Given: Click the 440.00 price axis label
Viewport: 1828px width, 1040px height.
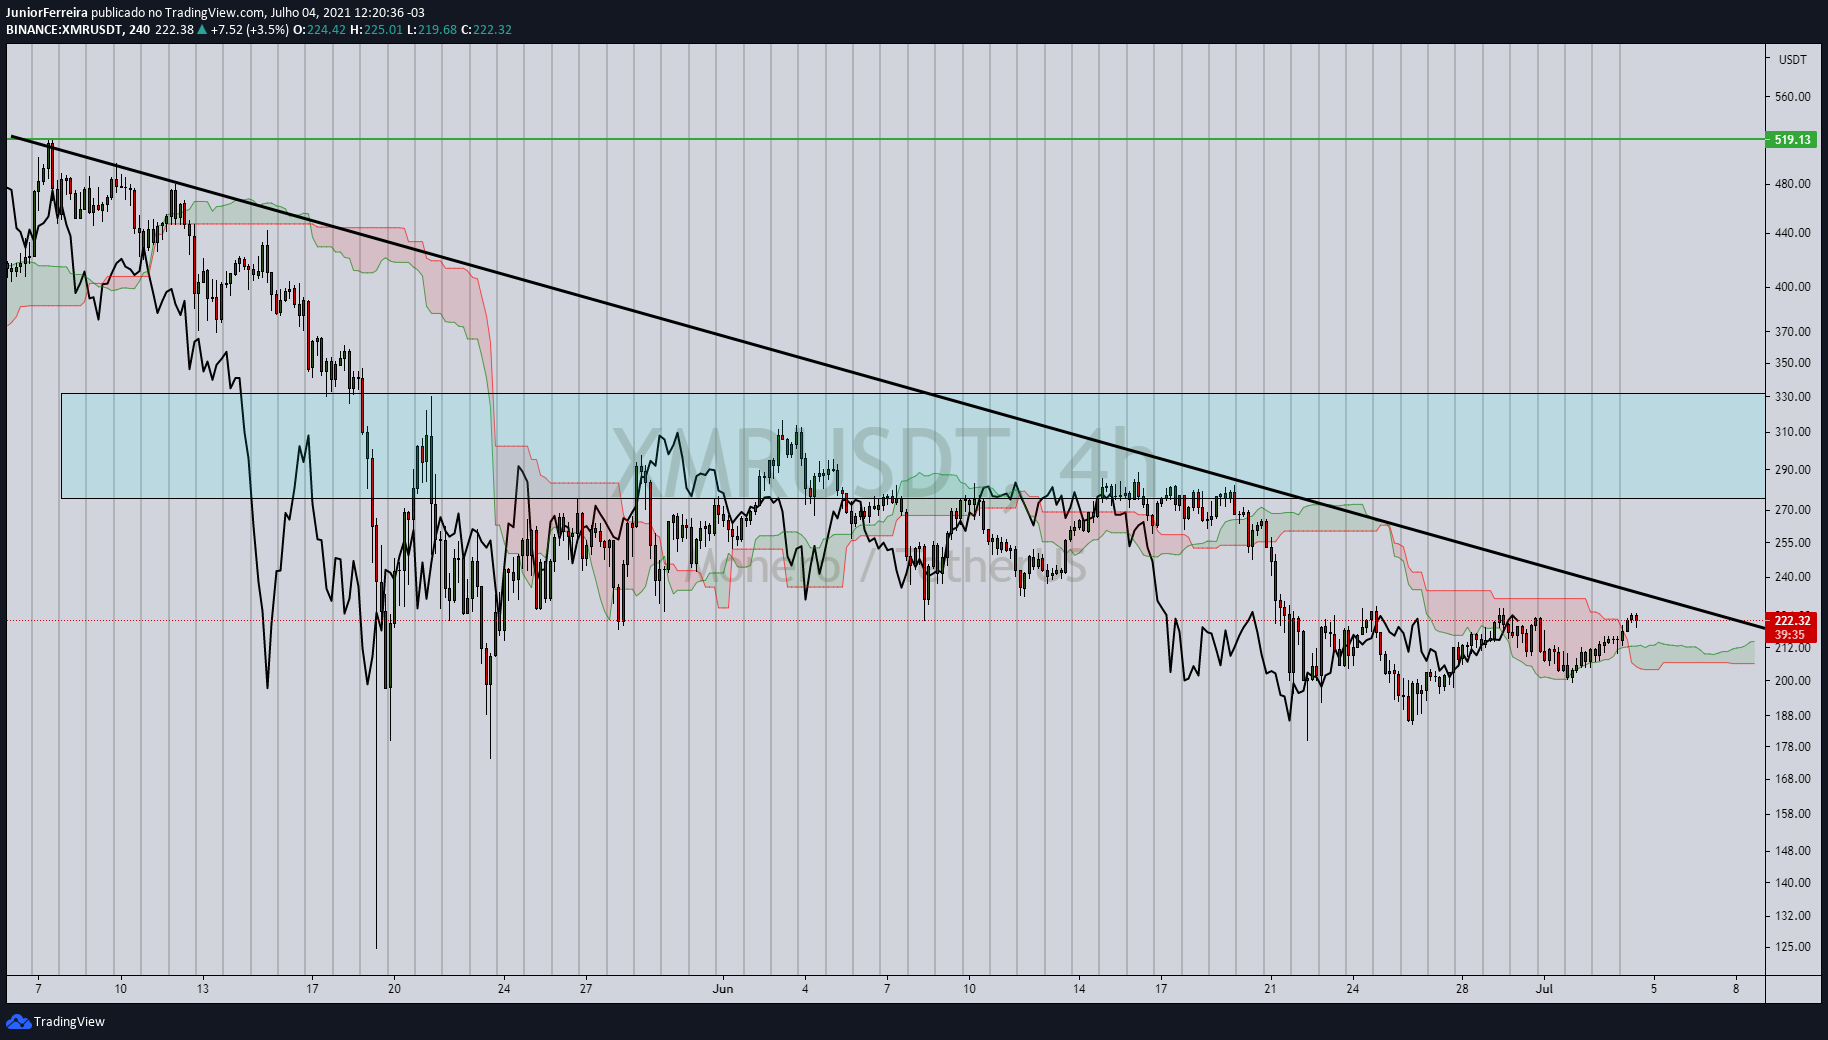Looking at the screenshot, I should click(x=1792, y=233).
